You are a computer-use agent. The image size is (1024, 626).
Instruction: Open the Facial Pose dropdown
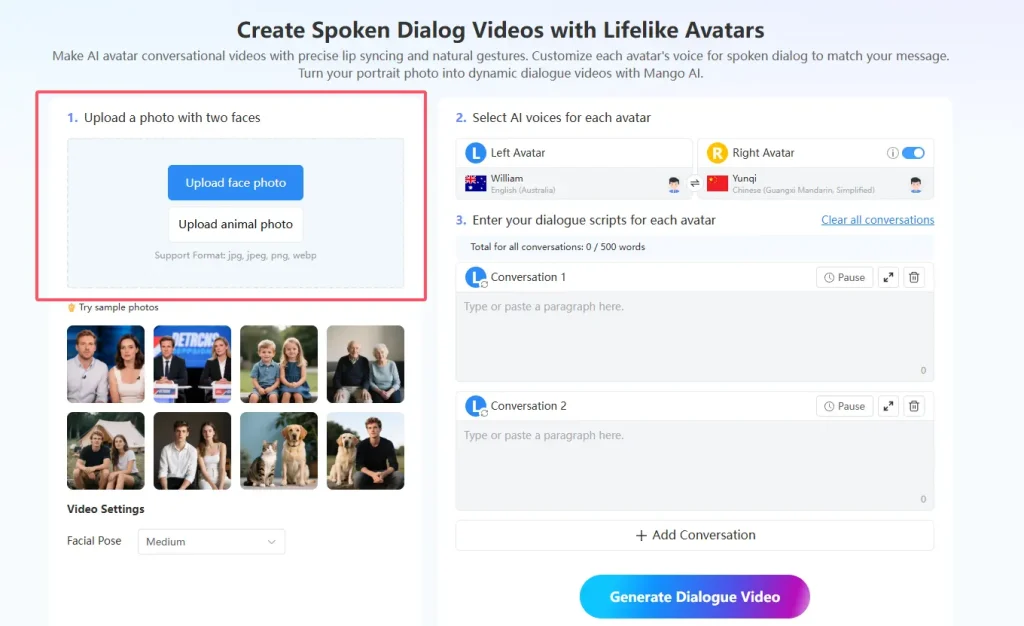[x=211, y=541]
